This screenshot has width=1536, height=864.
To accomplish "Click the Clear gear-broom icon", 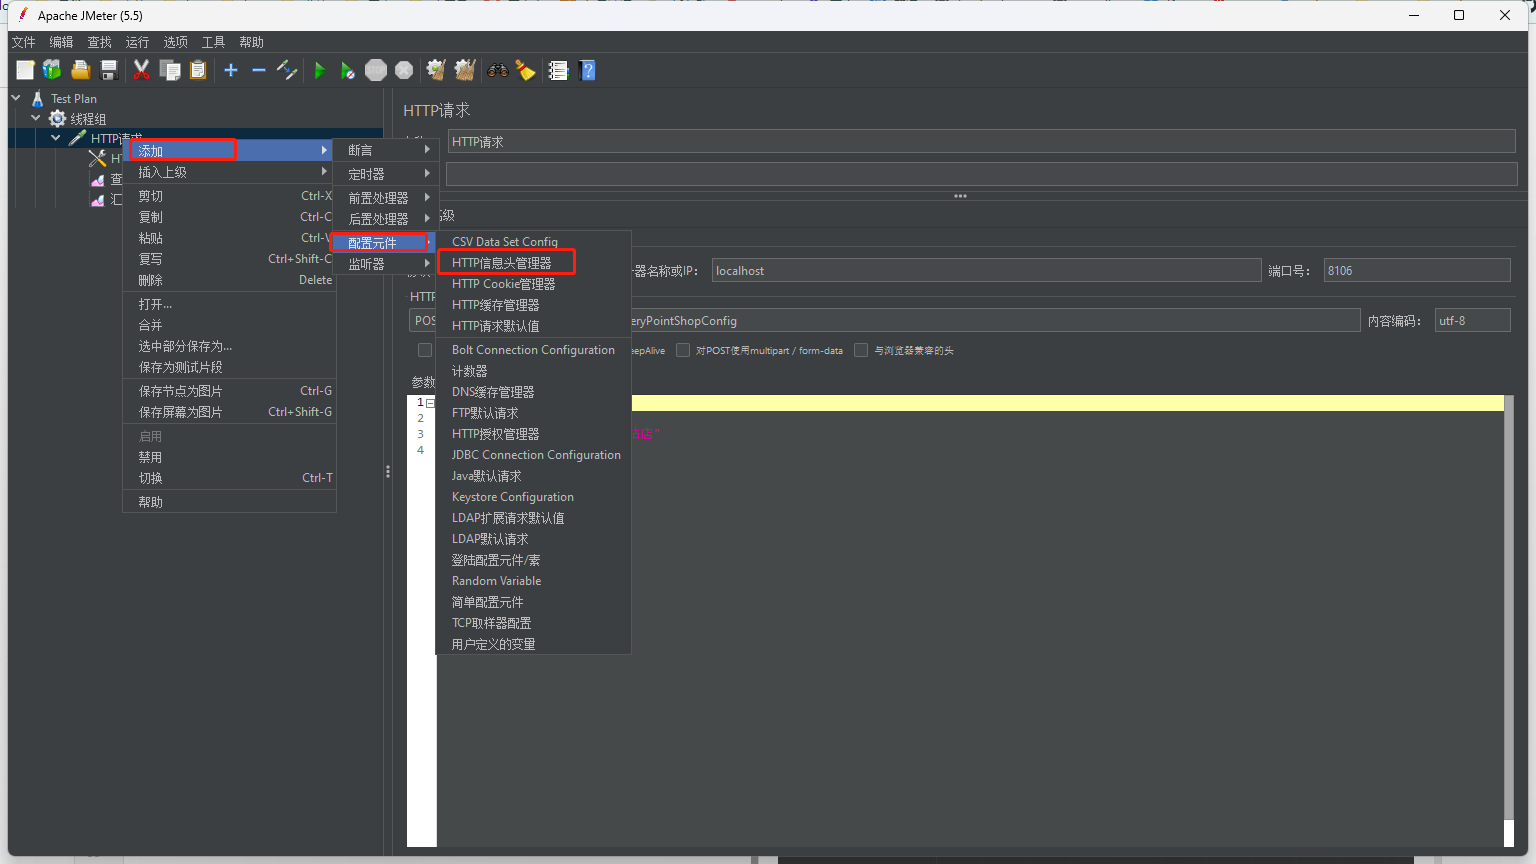I will tap(436, 70).
